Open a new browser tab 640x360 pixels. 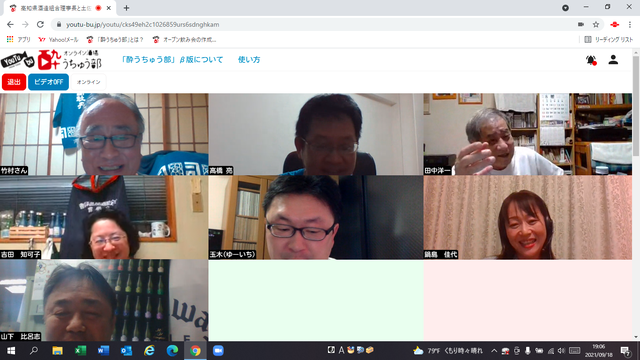click(x=126, y=8)
